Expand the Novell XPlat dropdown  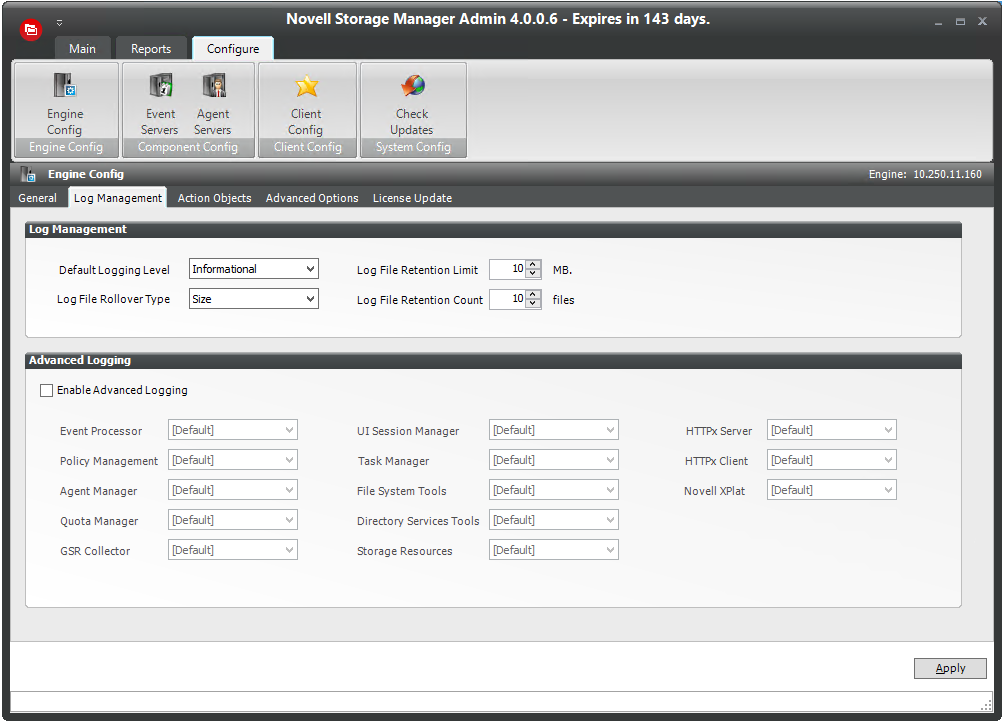832,490
